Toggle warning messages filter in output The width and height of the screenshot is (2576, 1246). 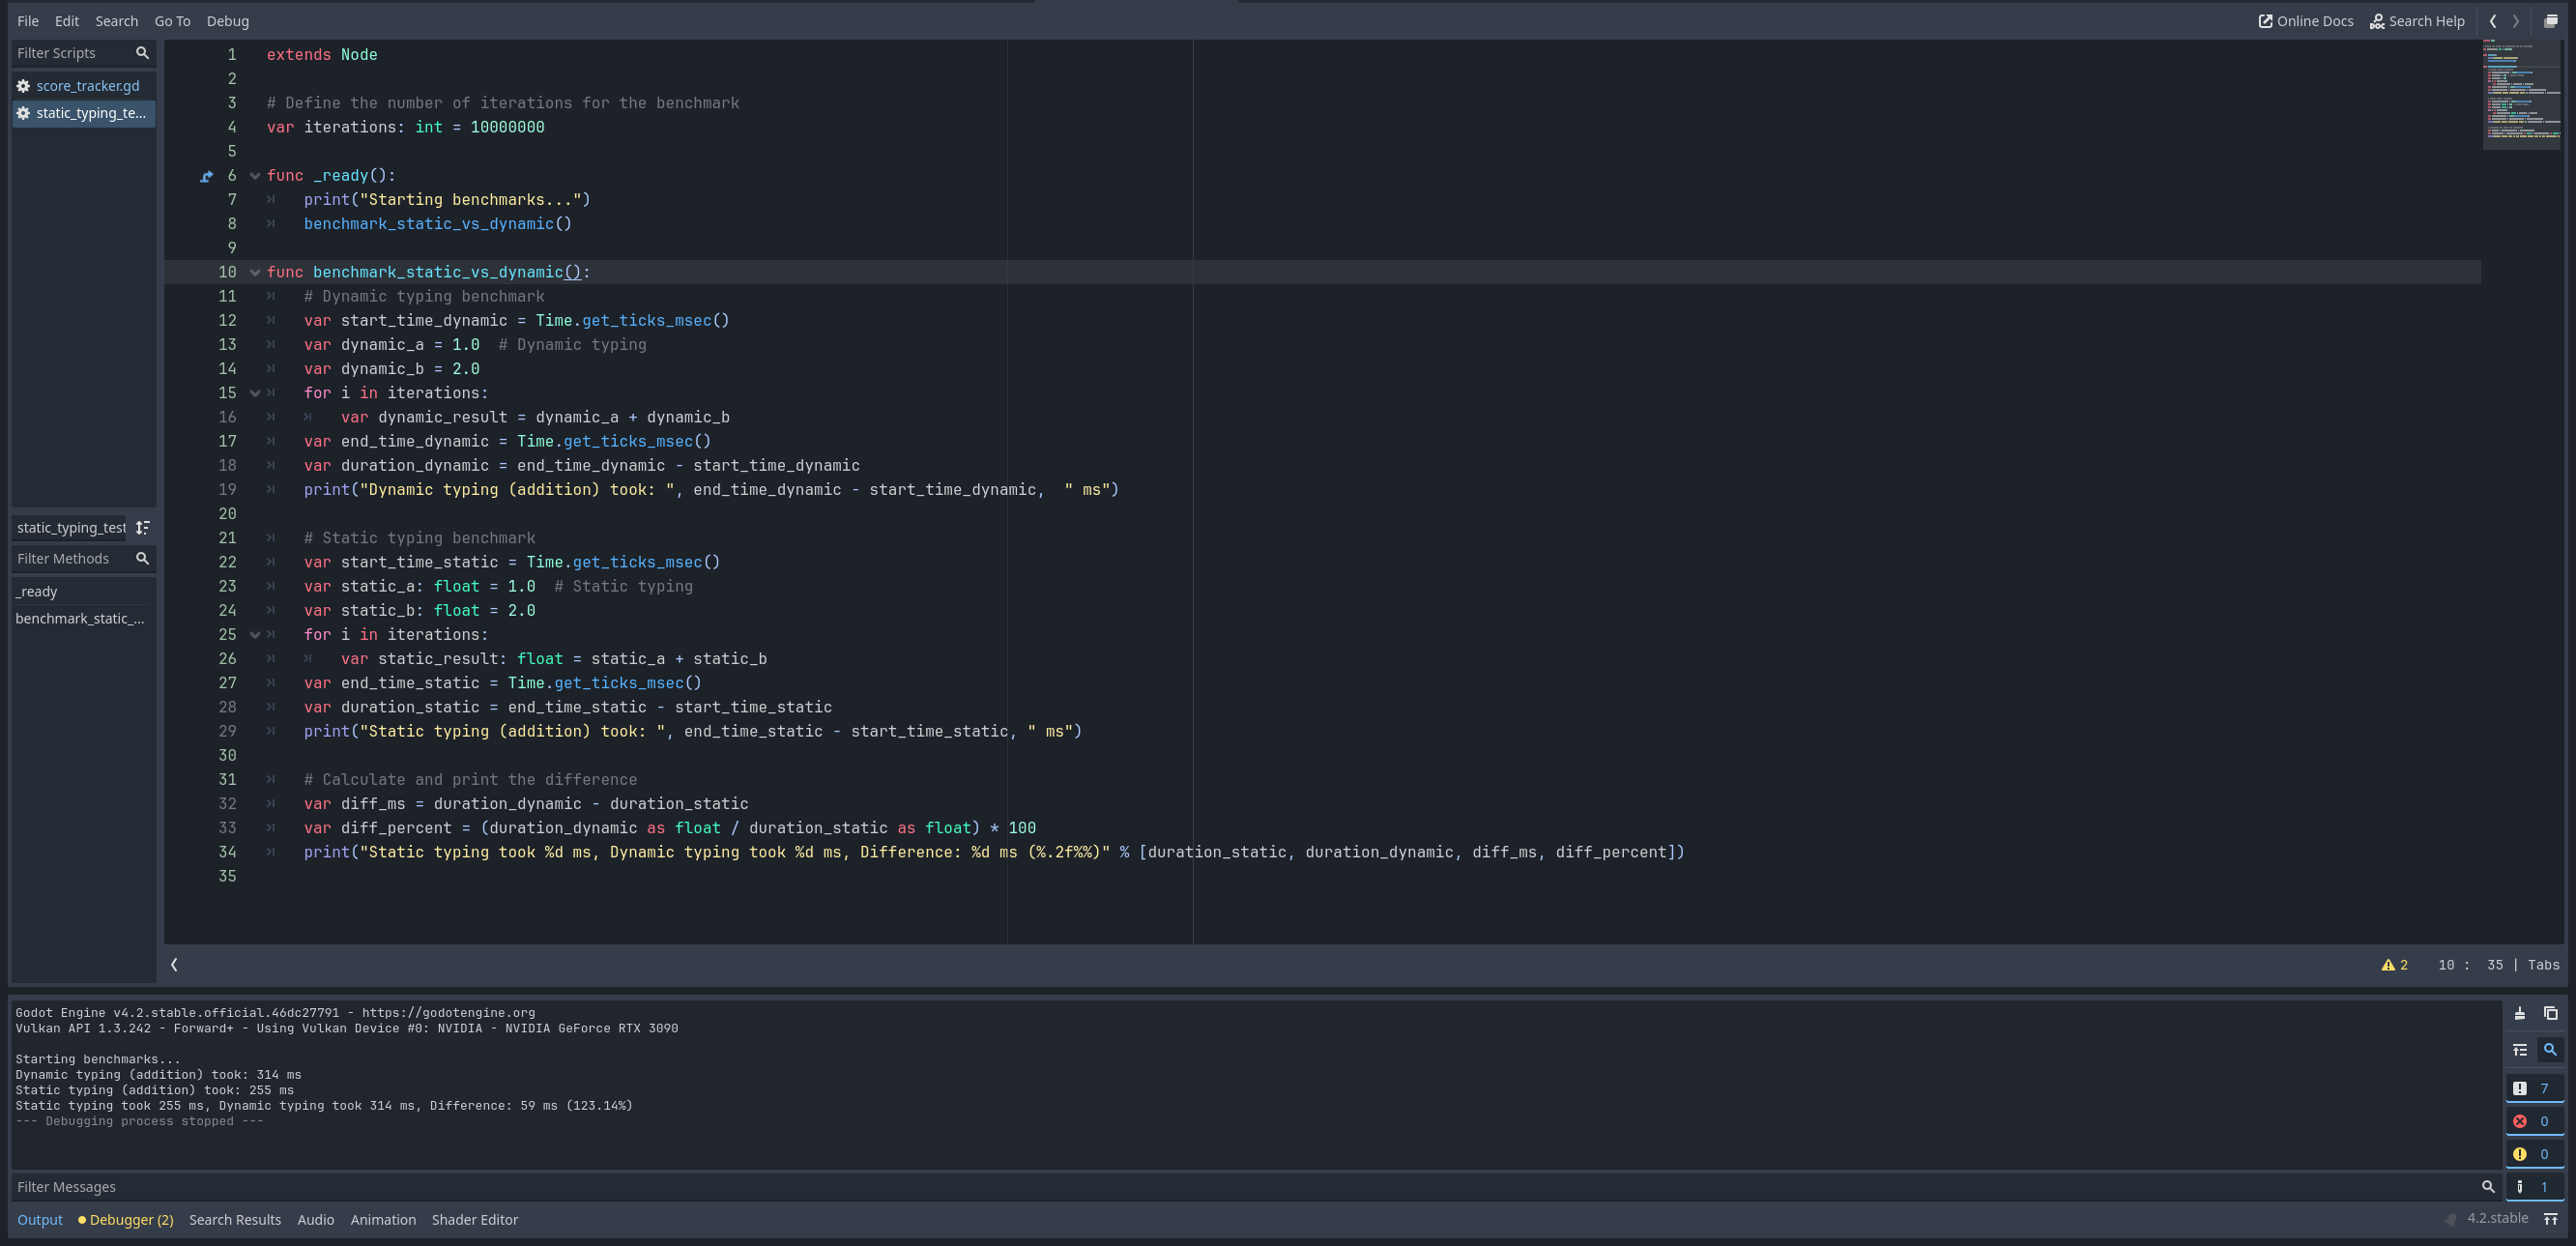click(2533, 1154)
